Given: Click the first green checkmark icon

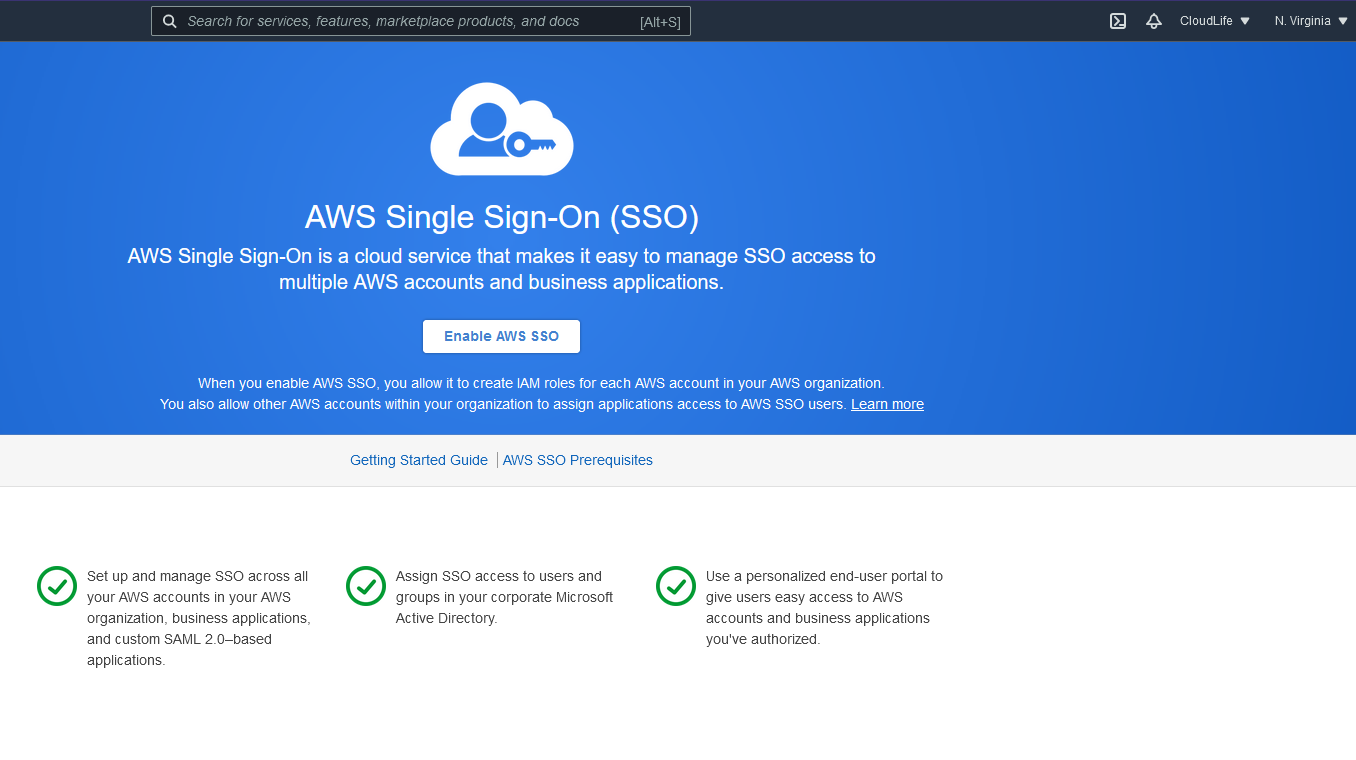Looking at the screenshot, I should tap(57, 586).
